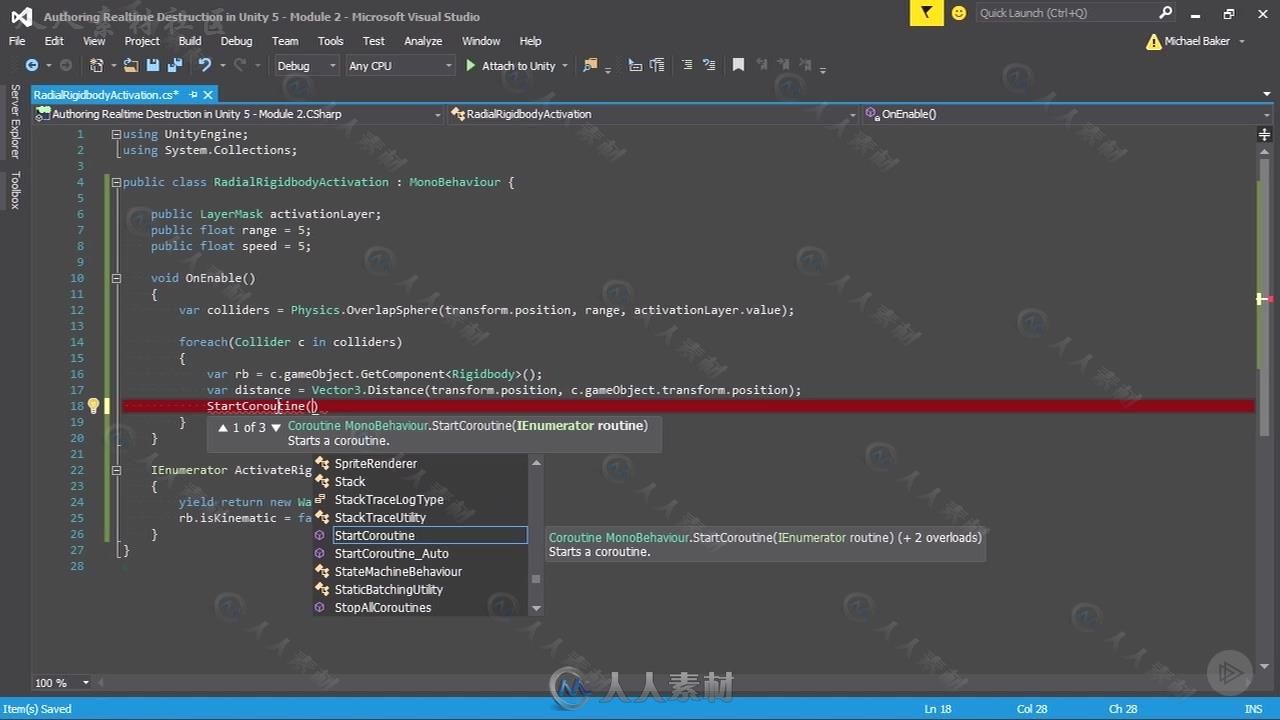Image resolution: width=1280 pixels, height=720 pixels.
Task: Collapse the using directives outline
Action: [116, 134]
